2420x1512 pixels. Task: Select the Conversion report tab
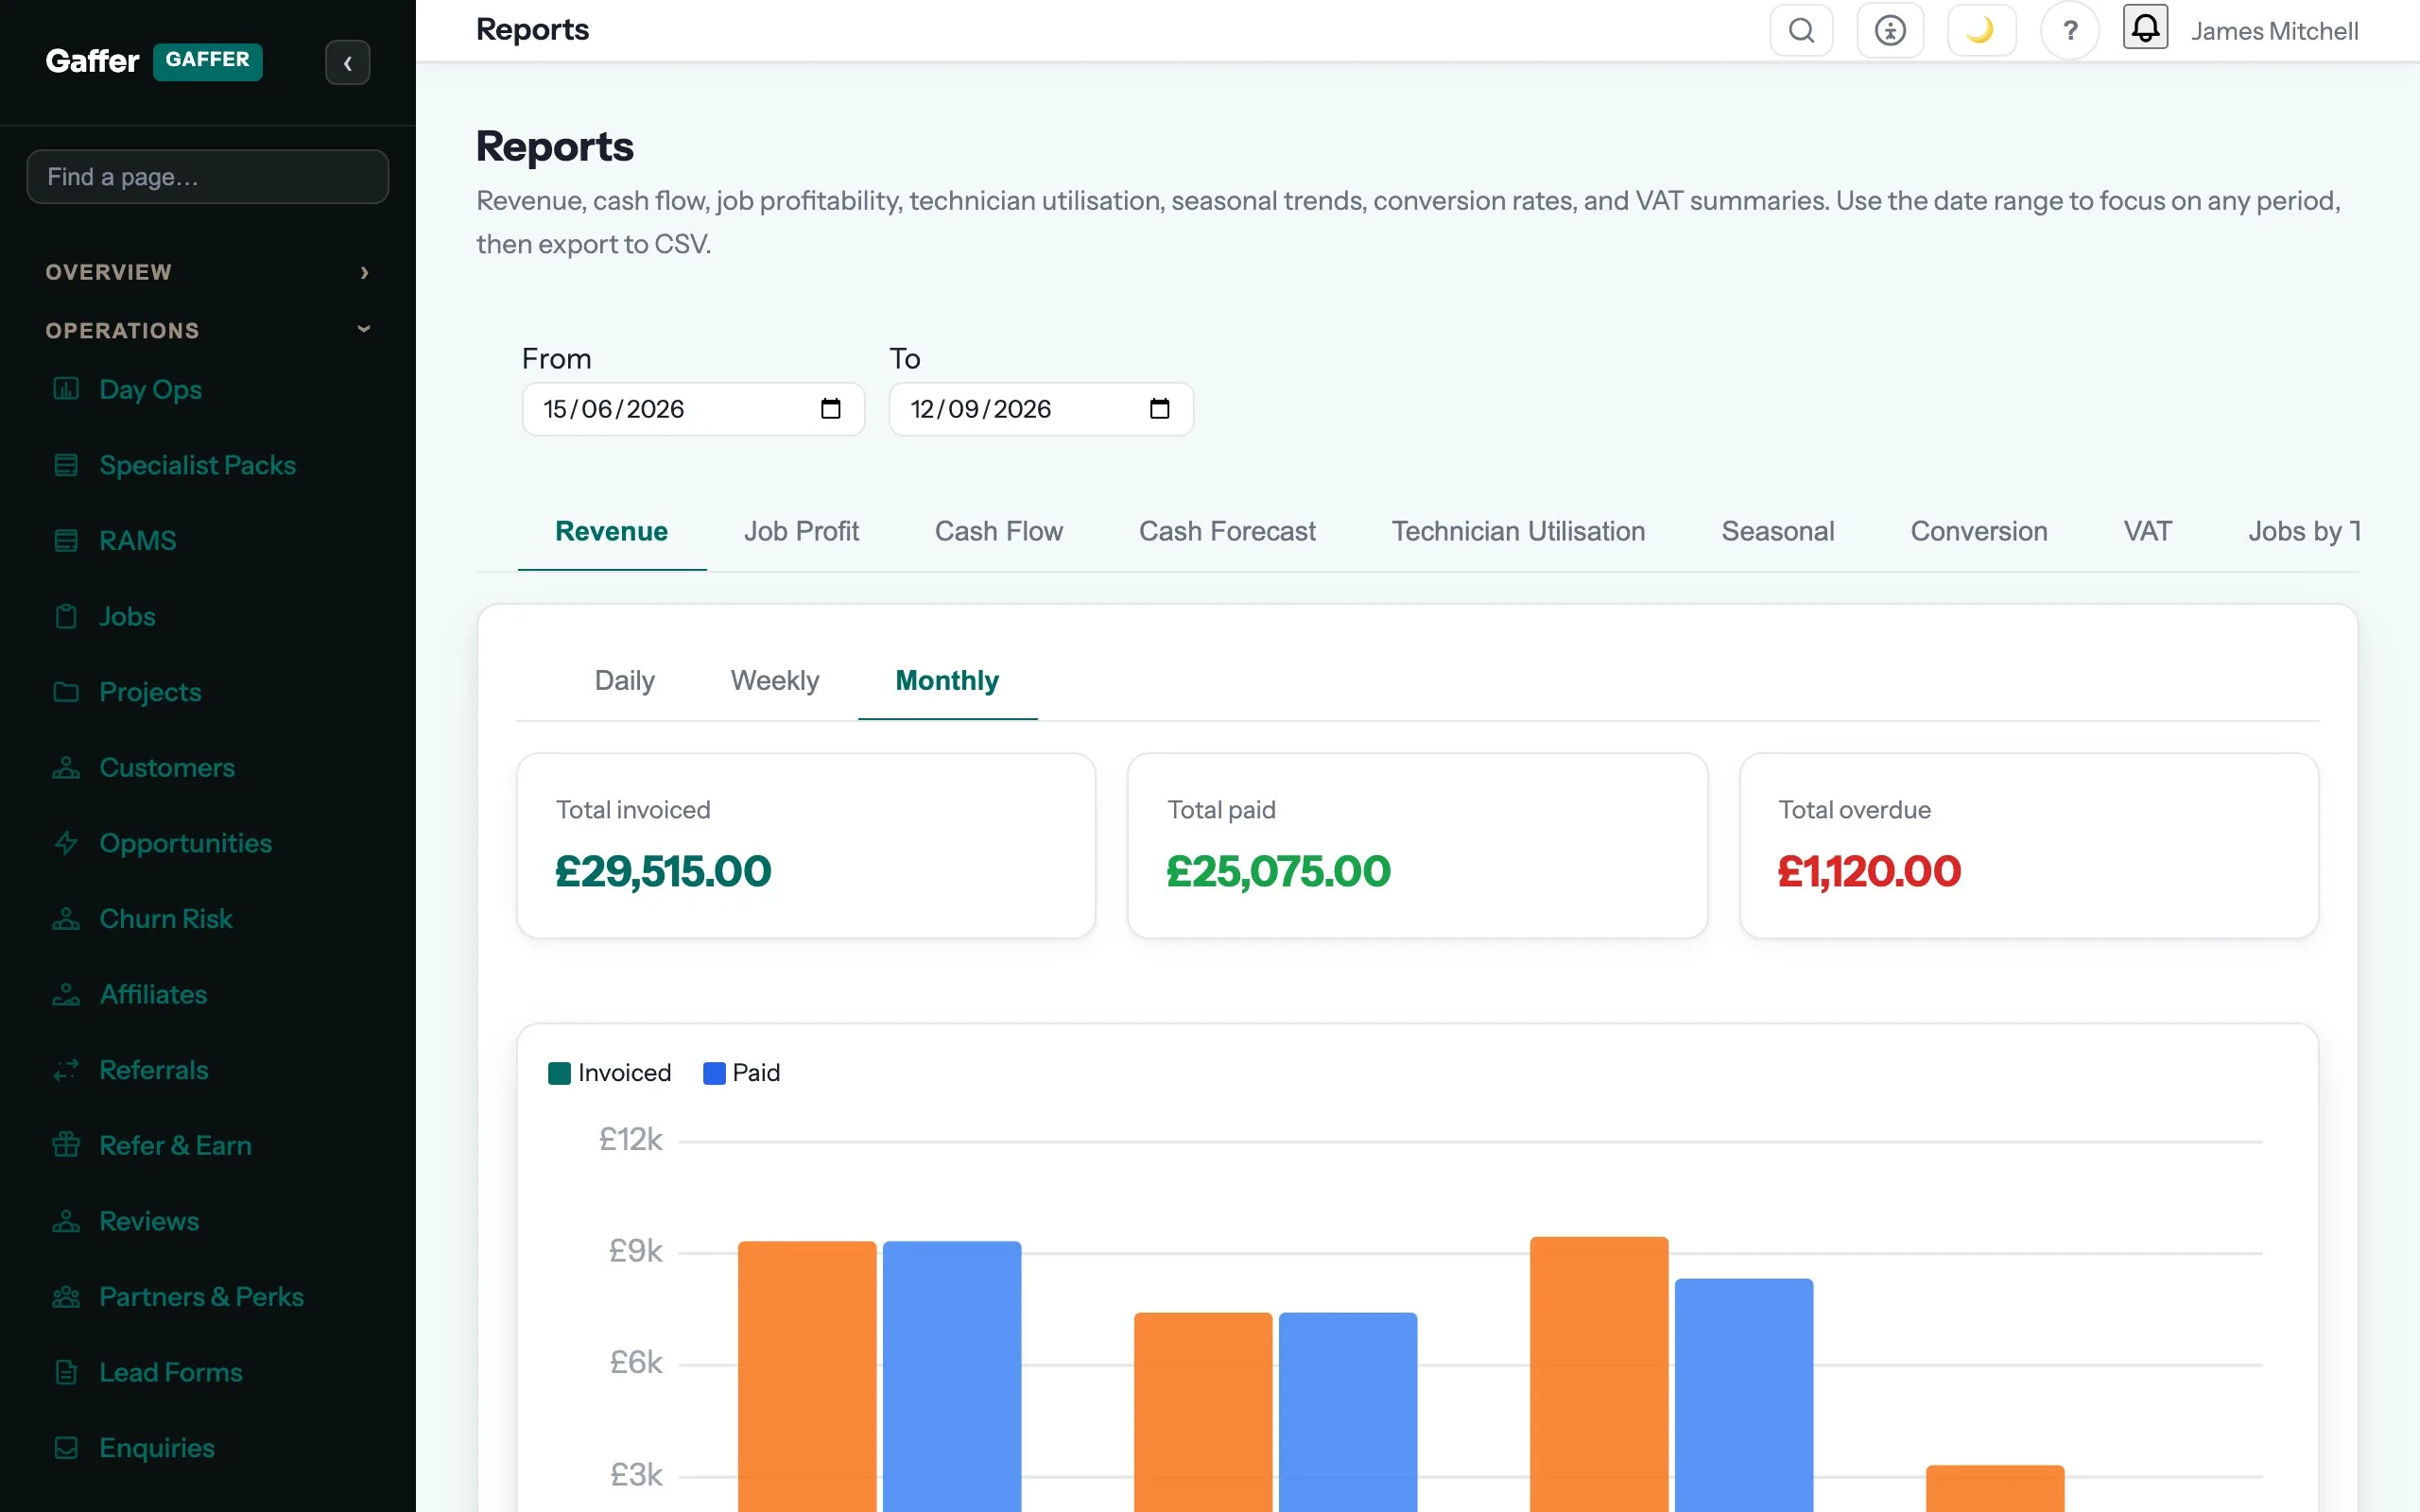click(1979, 531)
